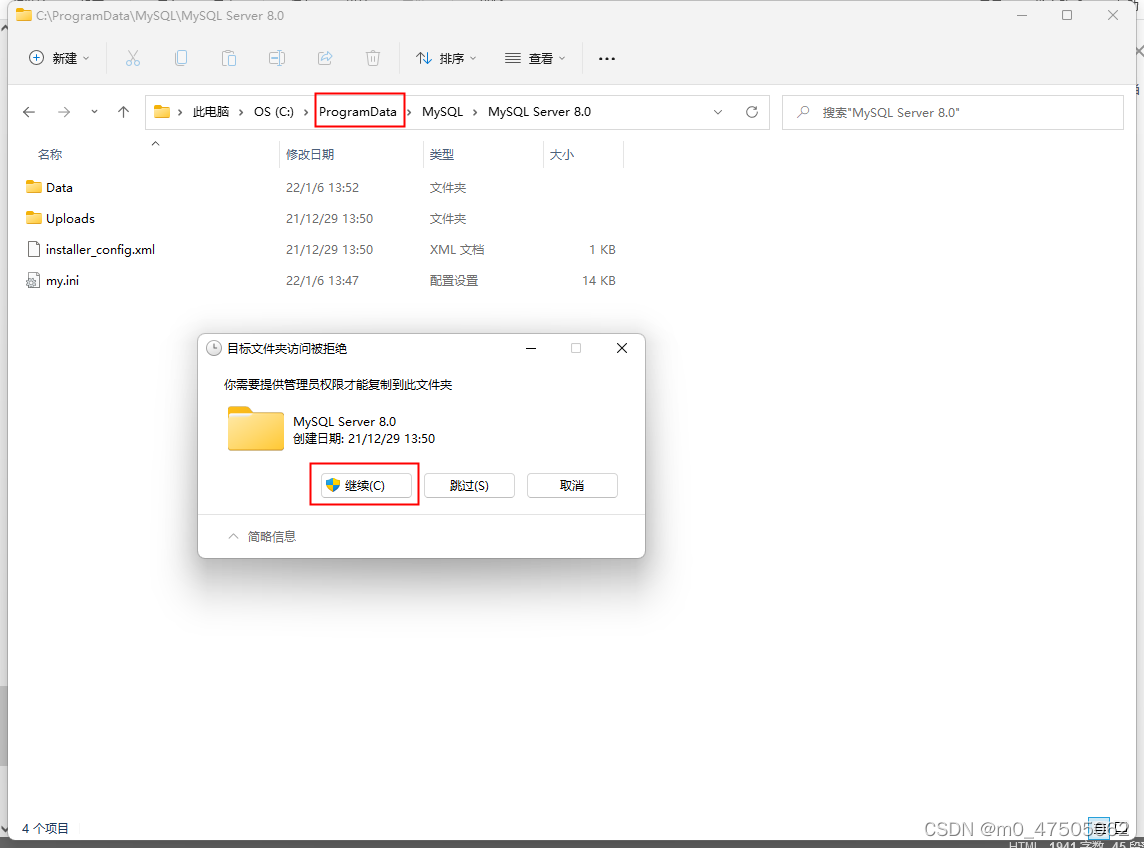Click the folder icon in the title bar
The width and height of the screenshot is (1144, 848).
[x=23, y=15]
